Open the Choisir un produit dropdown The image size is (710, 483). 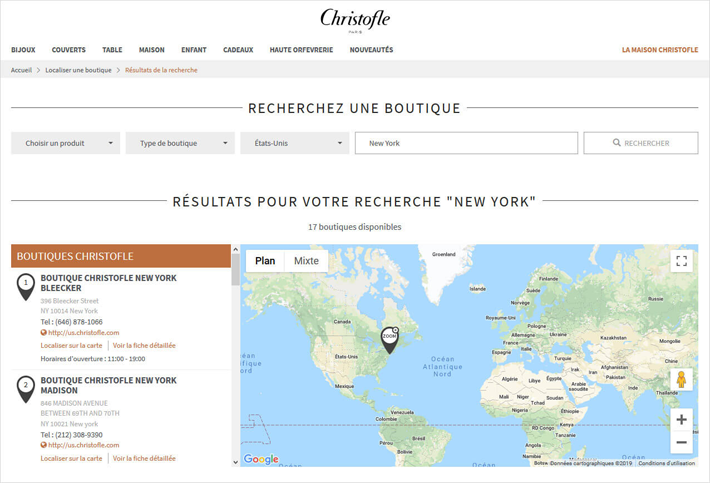[x=66, y=143]
